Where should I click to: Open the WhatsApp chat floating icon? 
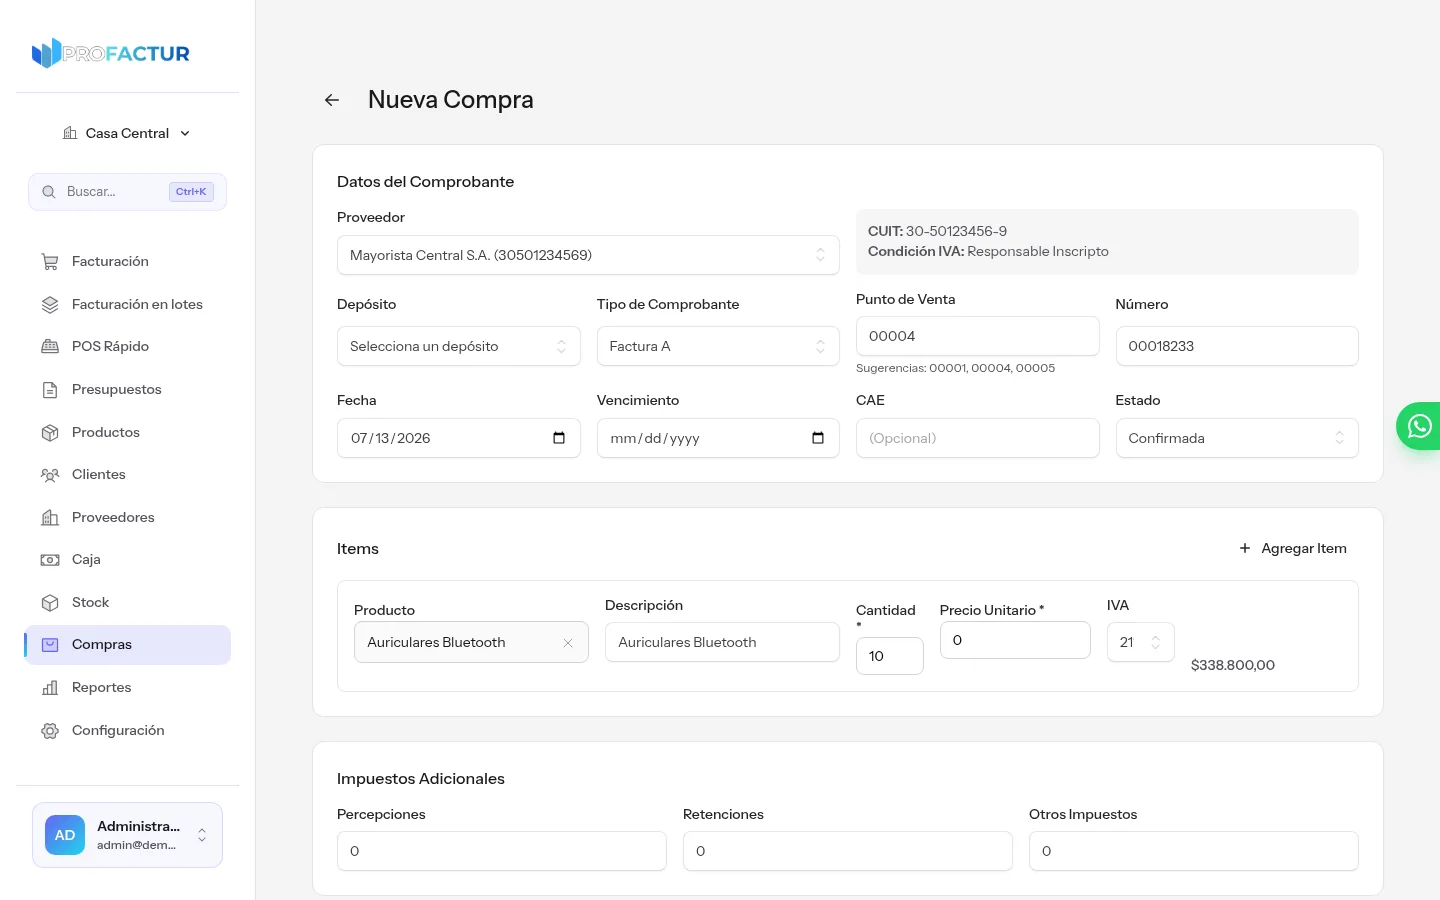pos(1419,426)
